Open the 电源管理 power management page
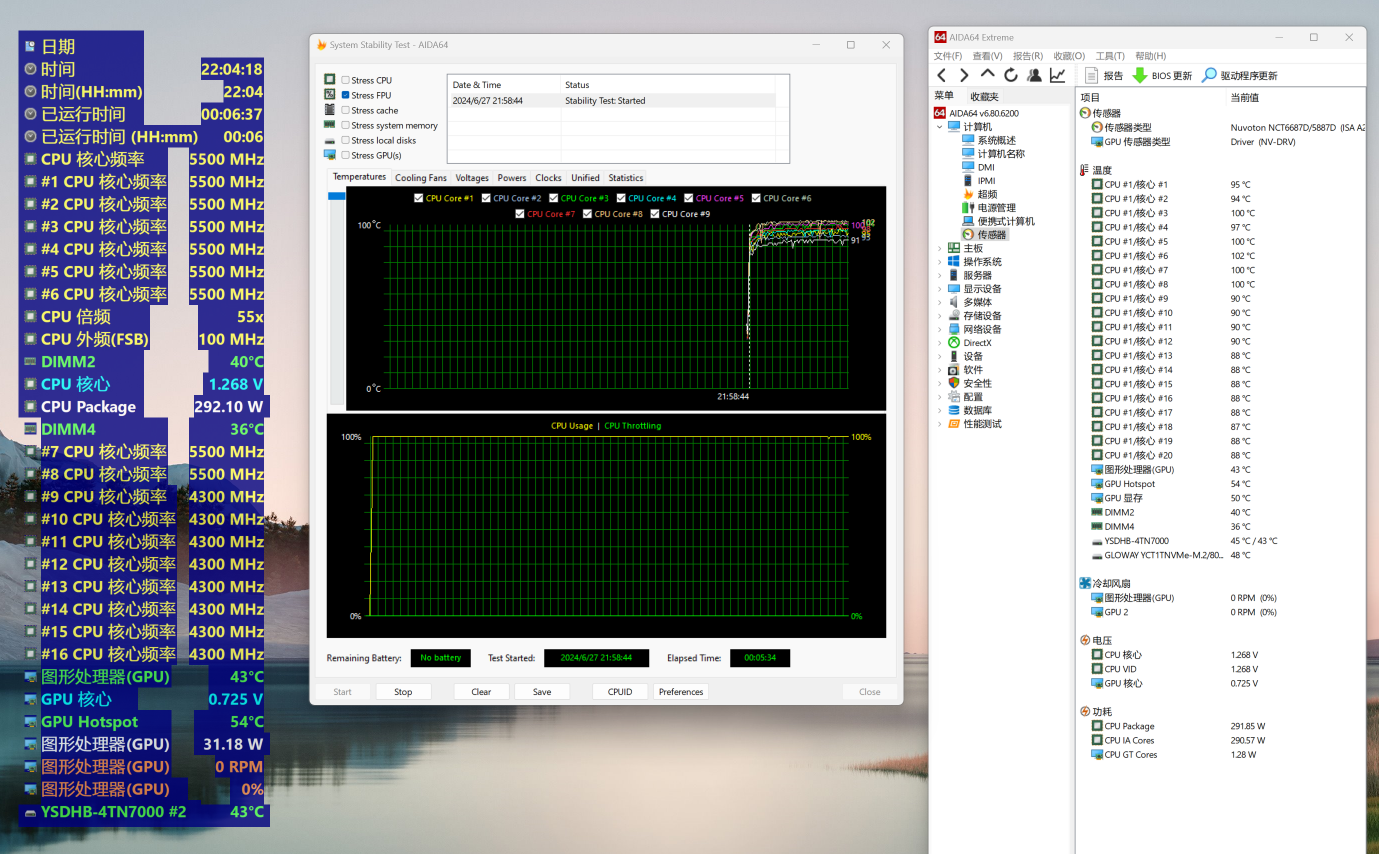 pos(988,208)
